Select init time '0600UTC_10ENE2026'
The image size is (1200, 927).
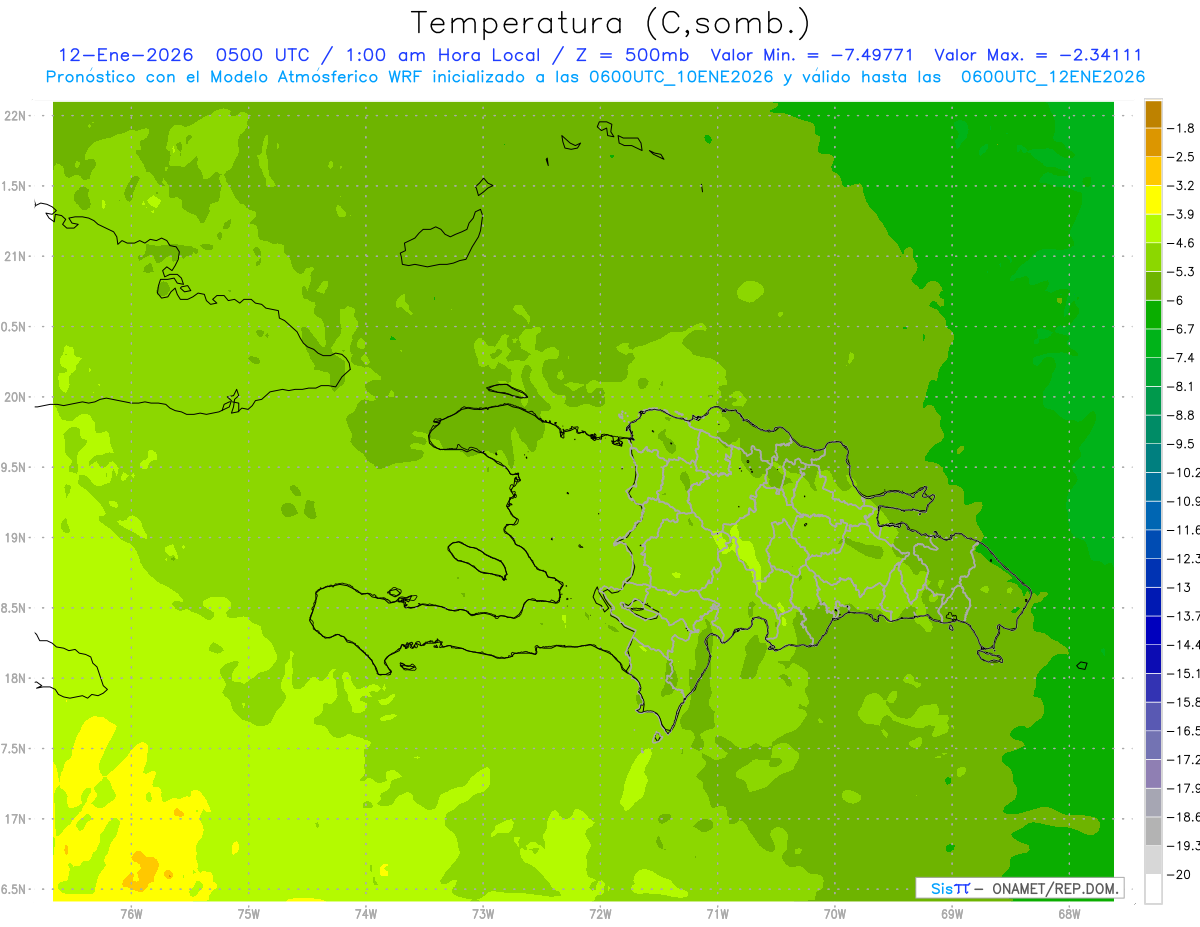click(x=682, y=77)
